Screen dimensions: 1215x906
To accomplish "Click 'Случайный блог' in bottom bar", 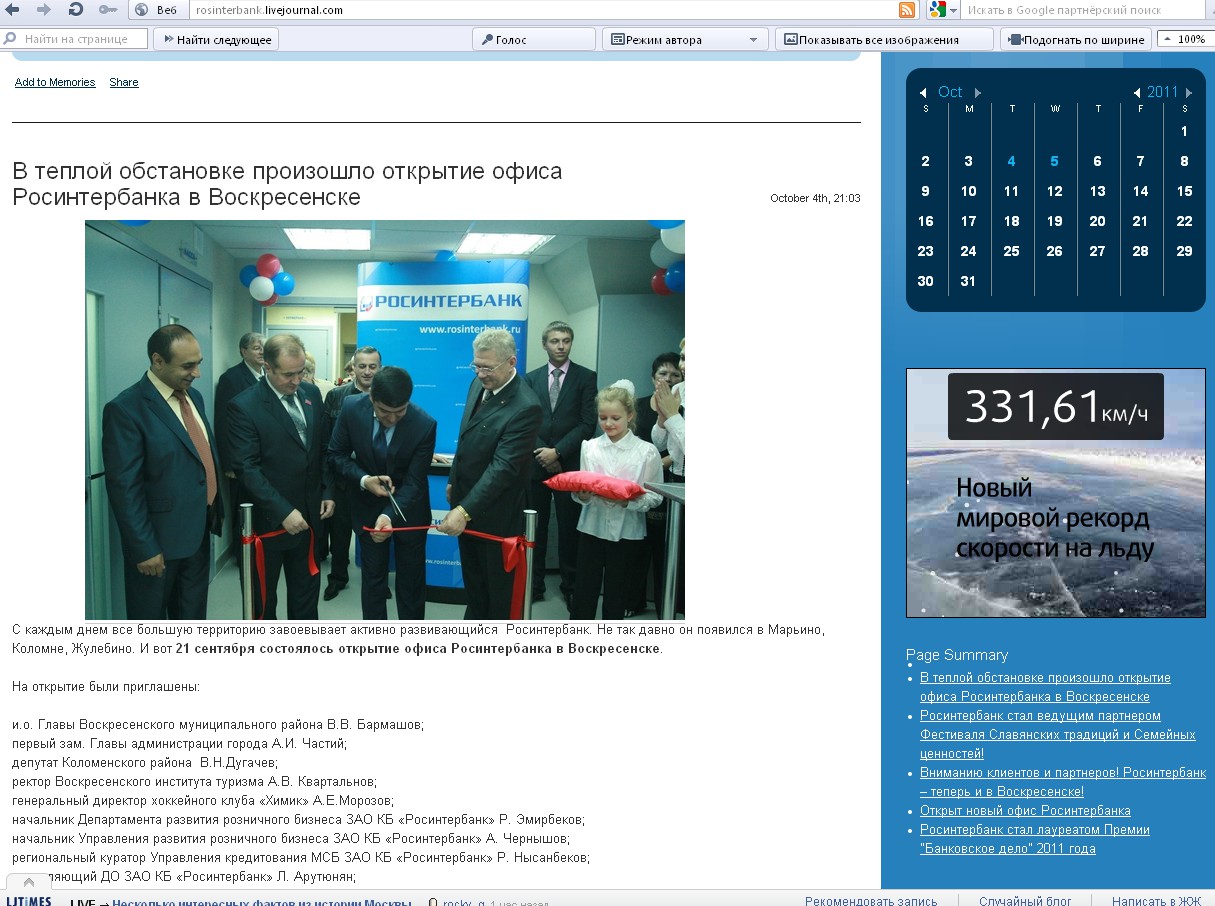I will pos(1025,901).
